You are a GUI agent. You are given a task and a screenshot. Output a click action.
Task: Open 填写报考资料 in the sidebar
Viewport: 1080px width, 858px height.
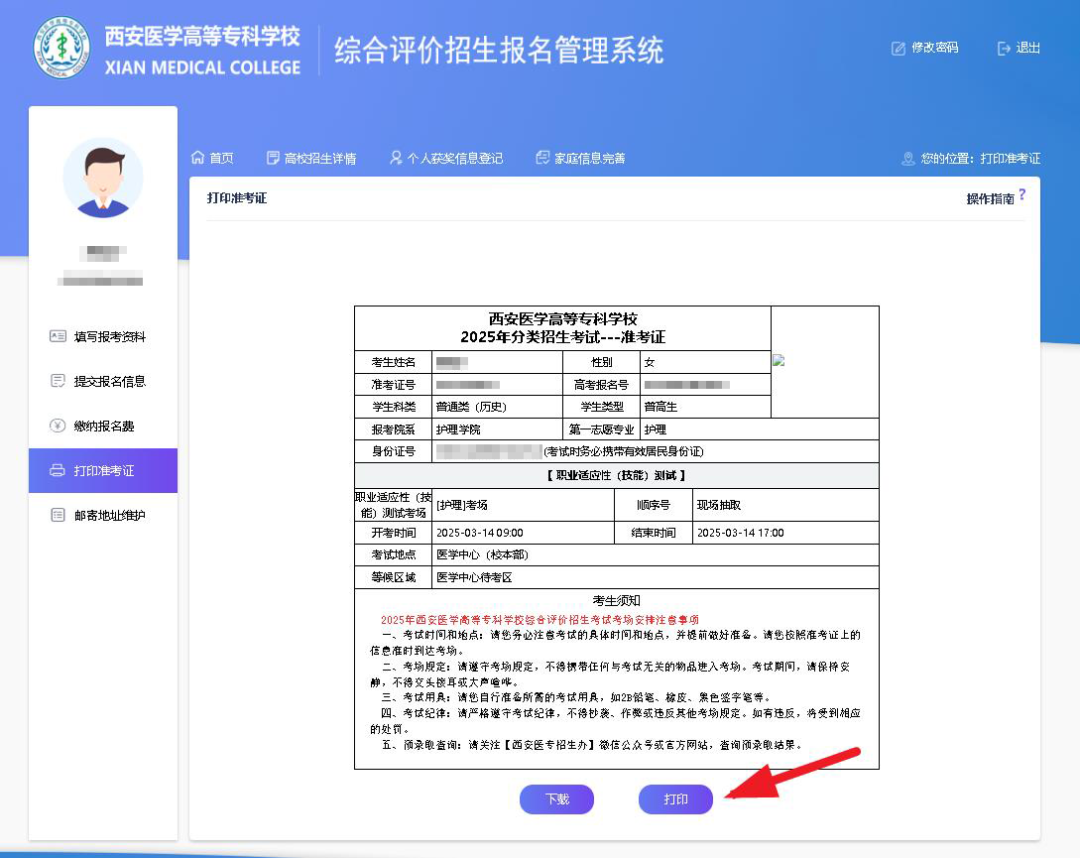(x=109, y=337)
